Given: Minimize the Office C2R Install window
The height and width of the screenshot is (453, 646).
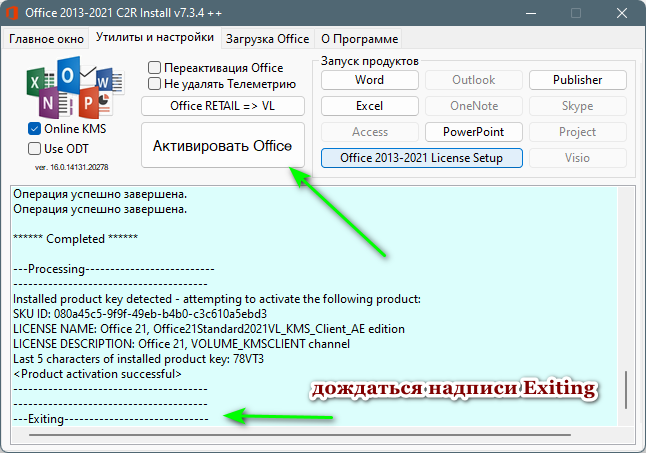Looking at the screenshot, I should (531, 13).
